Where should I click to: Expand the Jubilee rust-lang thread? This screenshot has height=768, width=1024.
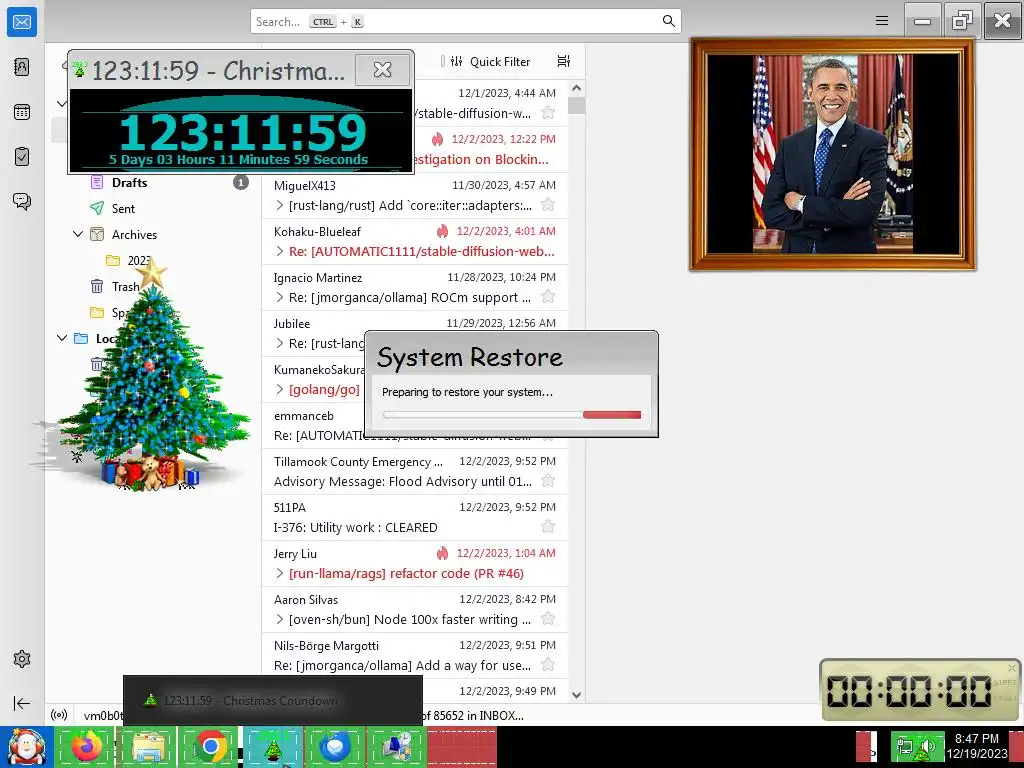click(280, 344)
